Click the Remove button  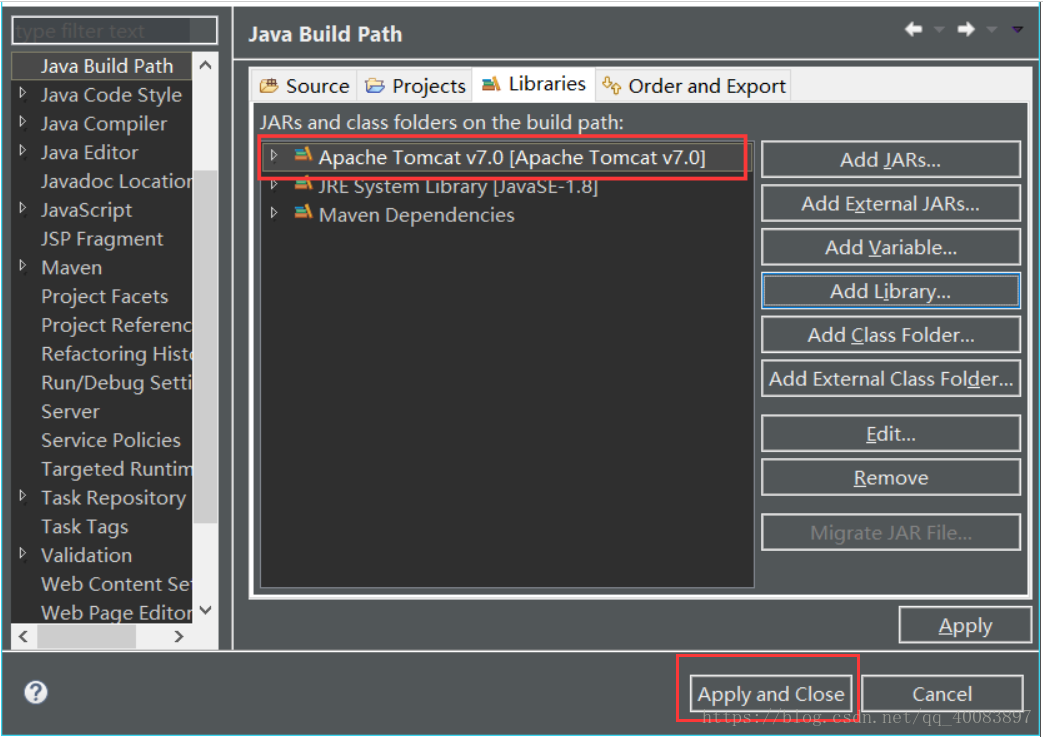click(x=891, y=478)
